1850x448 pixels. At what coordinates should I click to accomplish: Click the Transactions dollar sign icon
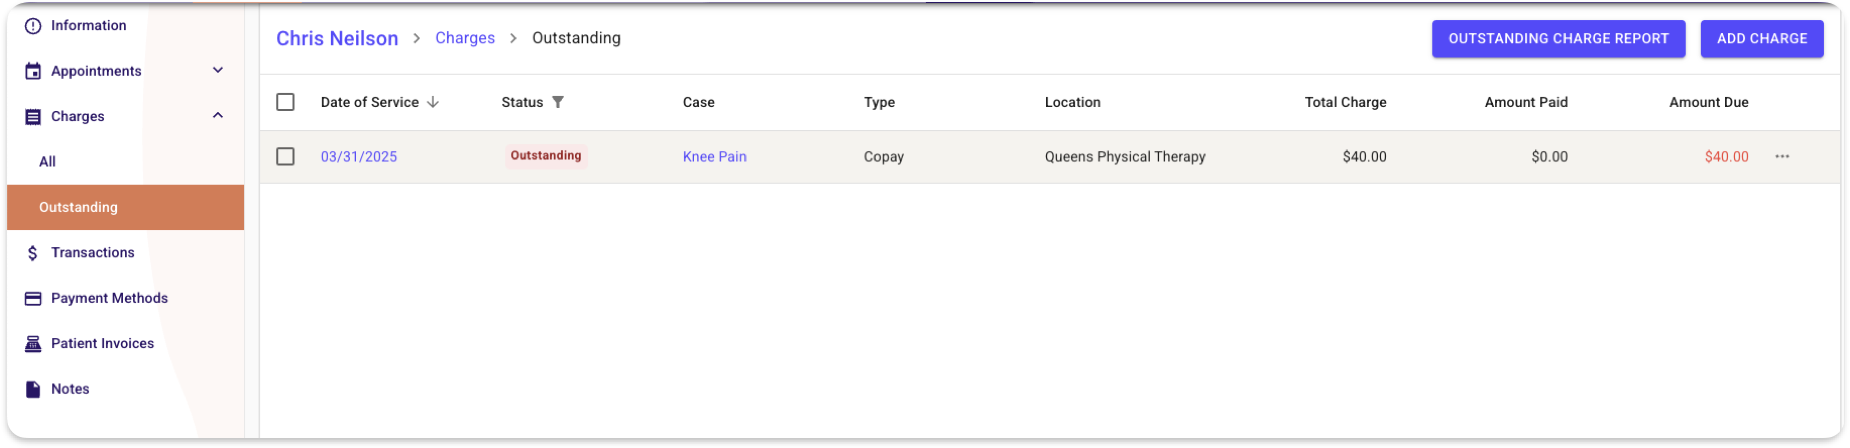[x=33, y=253]
